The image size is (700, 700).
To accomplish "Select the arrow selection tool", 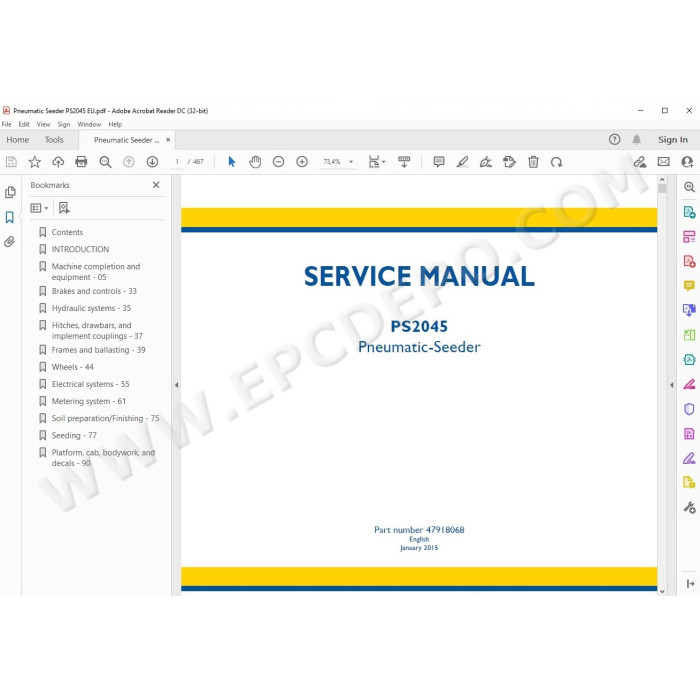I will (232, 162).
